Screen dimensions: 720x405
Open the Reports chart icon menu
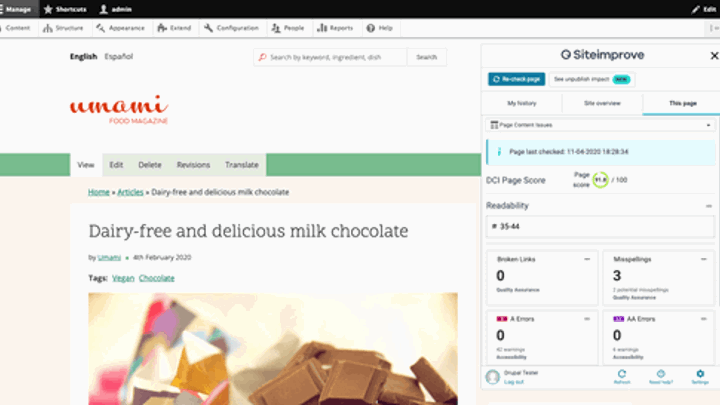(322, 28)
